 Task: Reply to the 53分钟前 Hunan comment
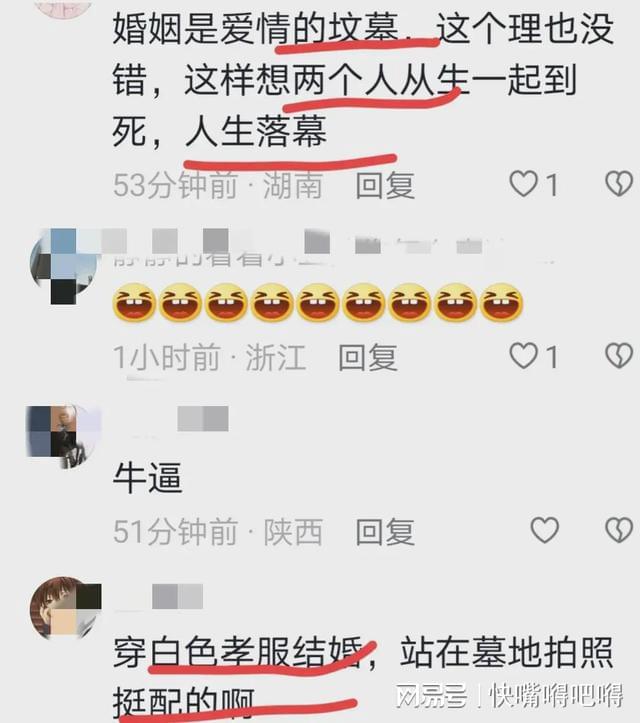coord(385,185)
